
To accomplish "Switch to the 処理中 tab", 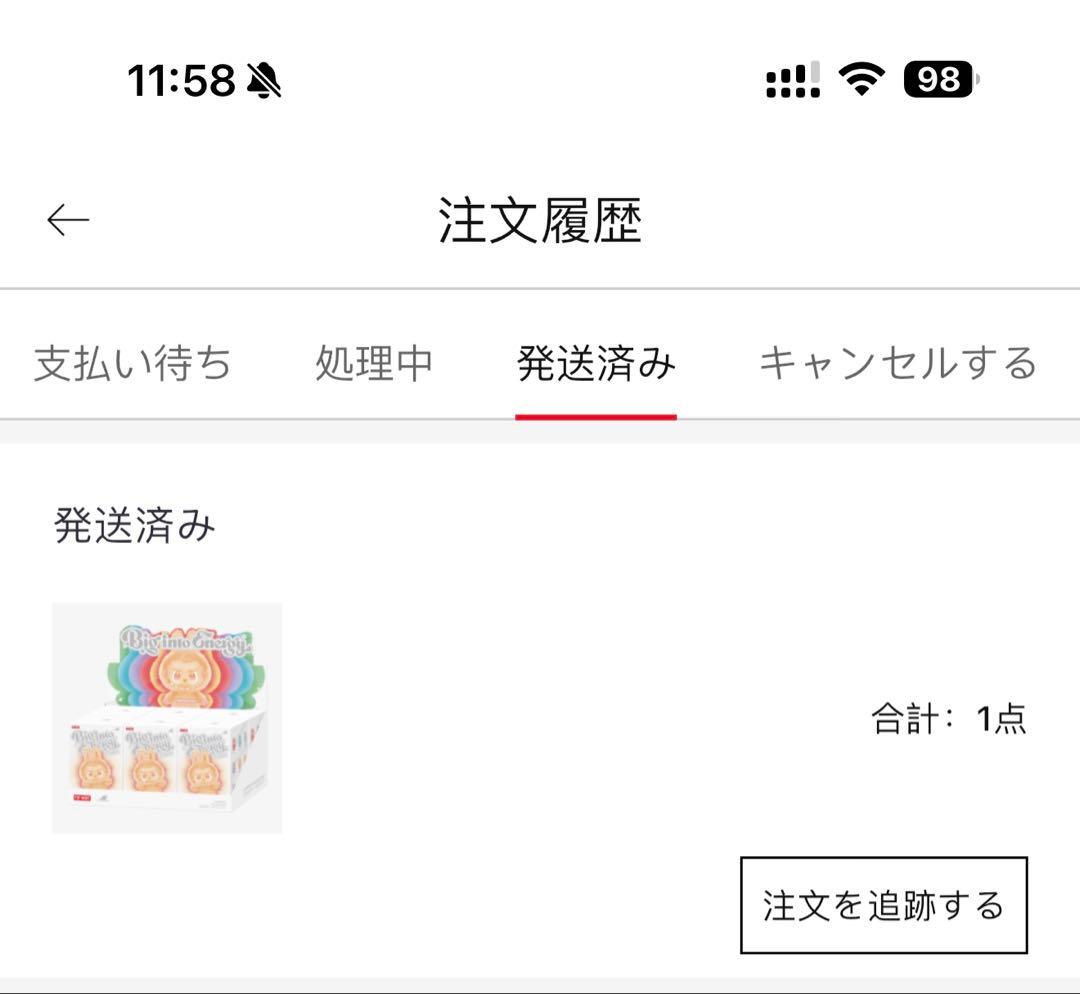I will tap(373, 363).
